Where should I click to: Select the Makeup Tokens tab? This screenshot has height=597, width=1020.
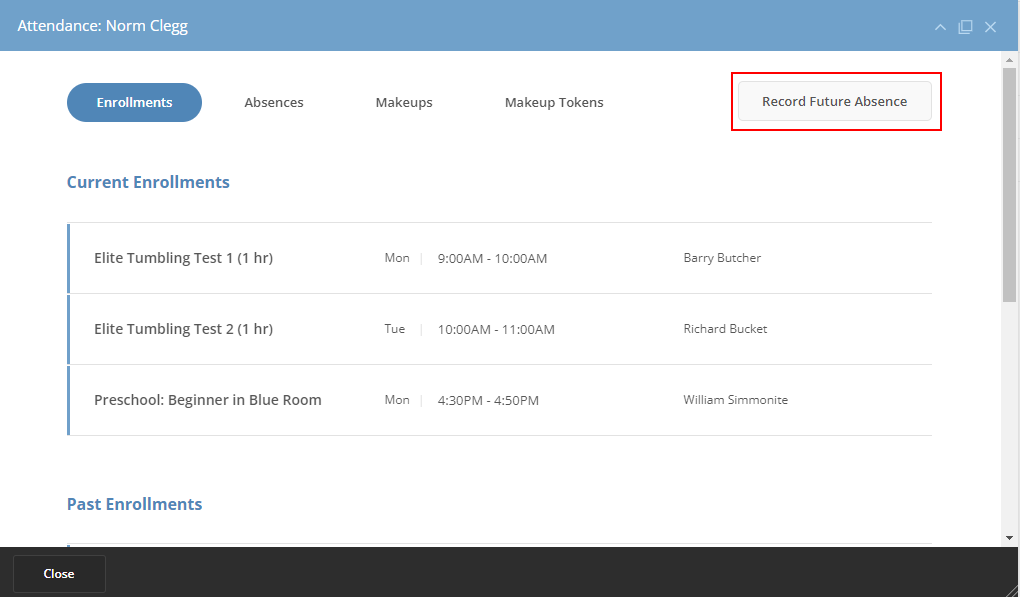click(553, 102)
